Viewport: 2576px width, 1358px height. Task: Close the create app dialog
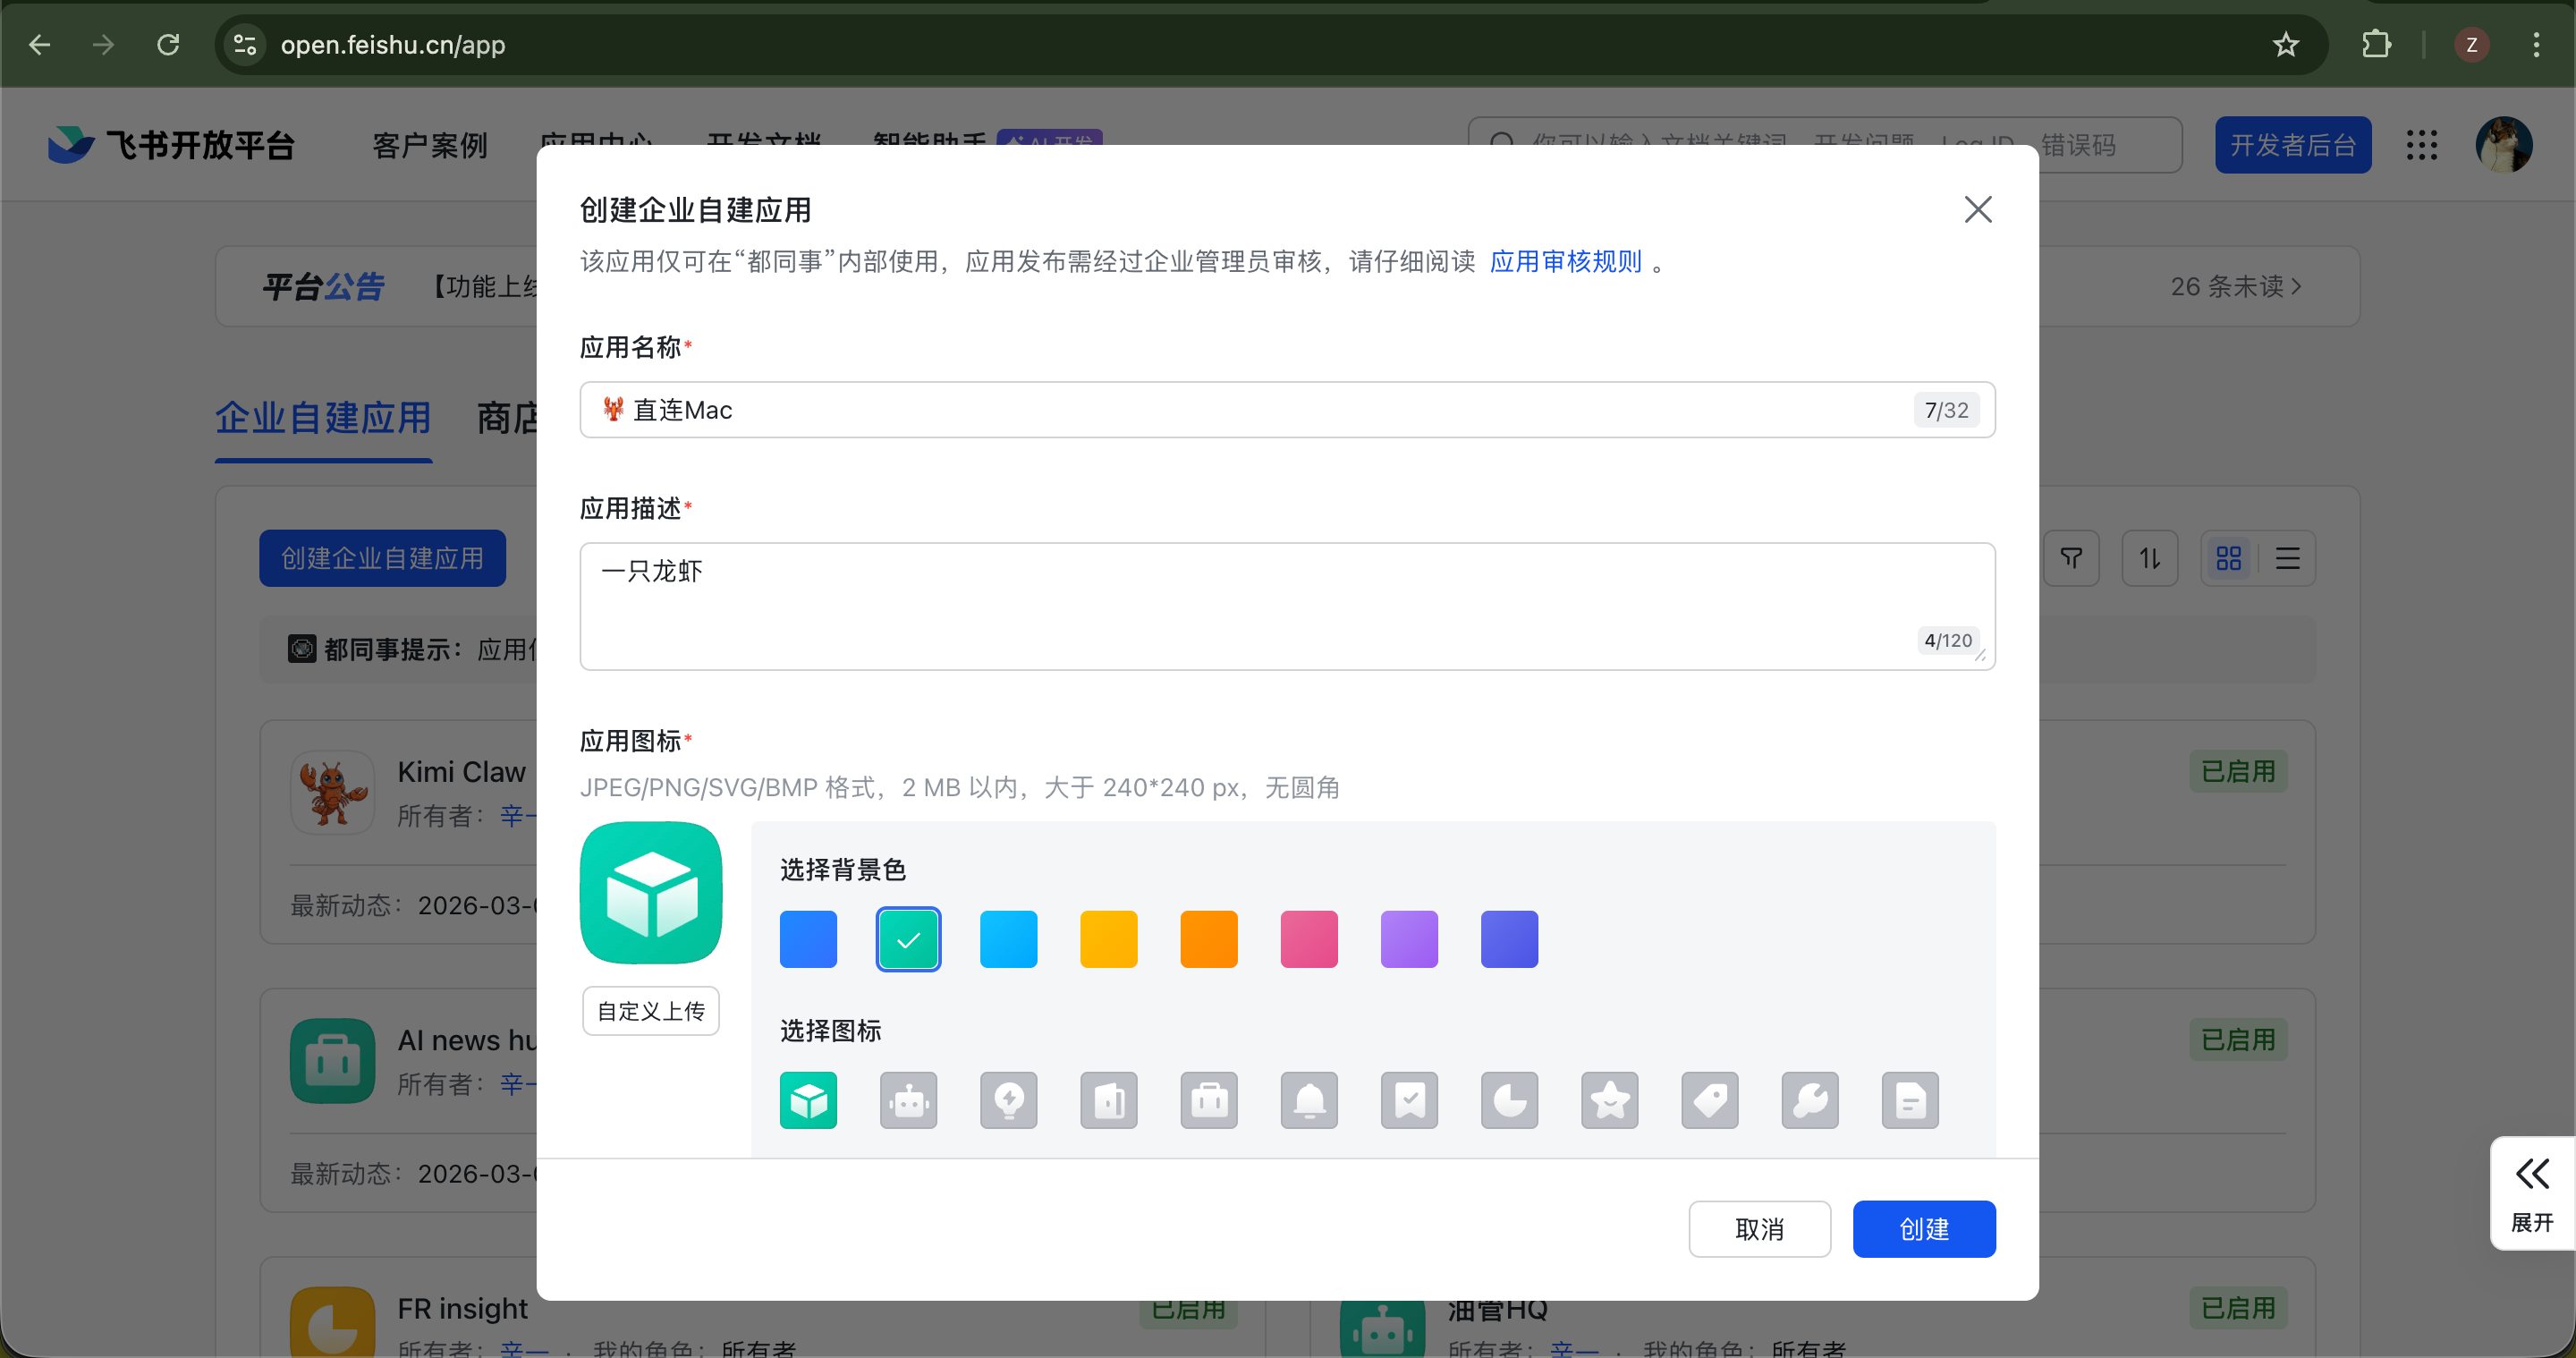pos(1977,209)
